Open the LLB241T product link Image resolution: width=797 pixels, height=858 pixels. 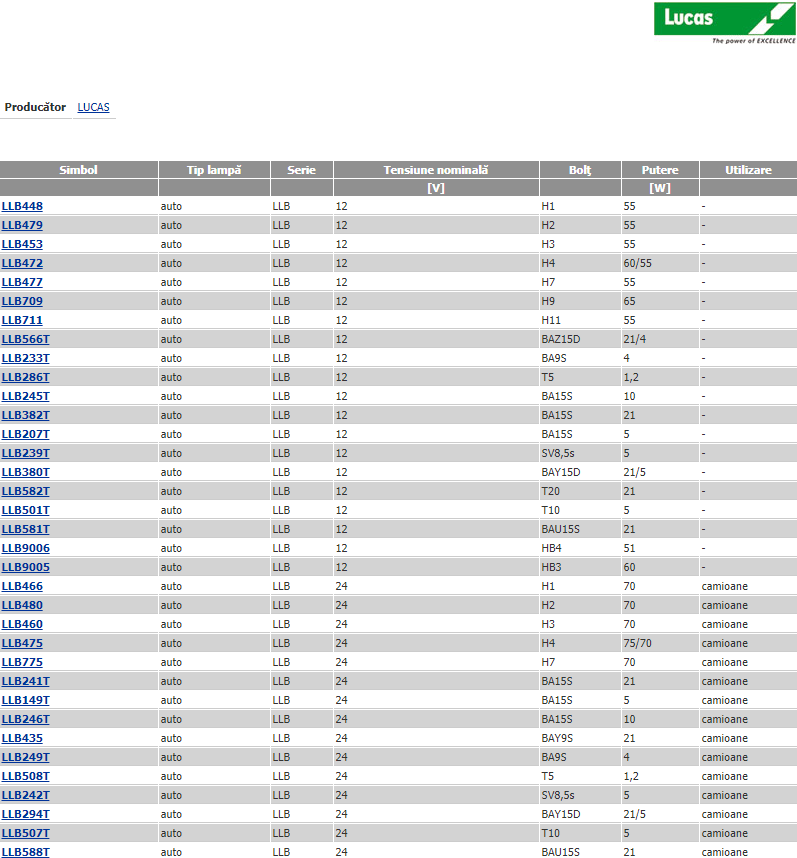tap(25, 681)
